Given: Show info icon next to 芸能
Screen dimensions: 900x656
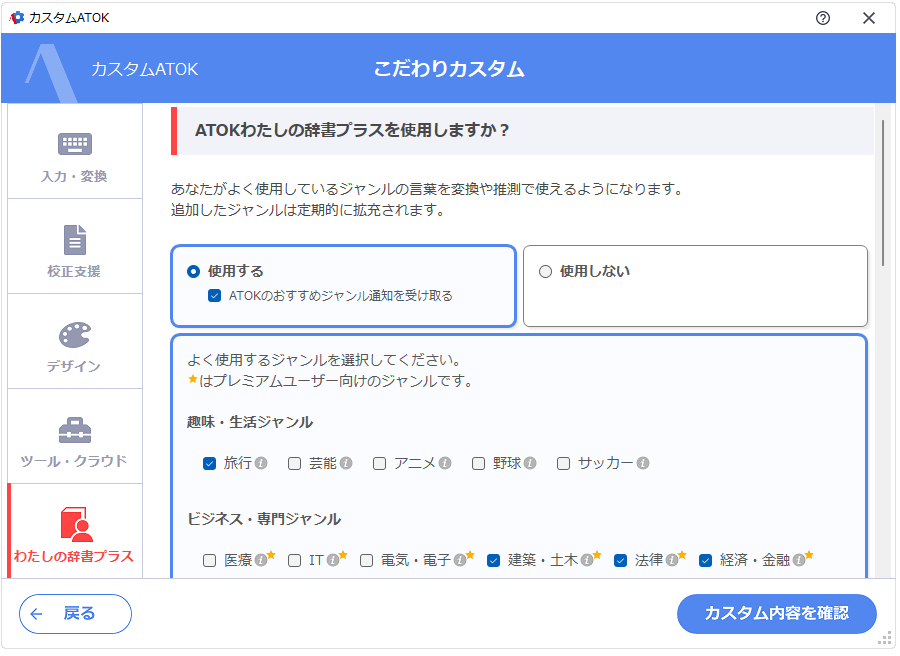Looking at the screenshot, I should coord(346,463).
